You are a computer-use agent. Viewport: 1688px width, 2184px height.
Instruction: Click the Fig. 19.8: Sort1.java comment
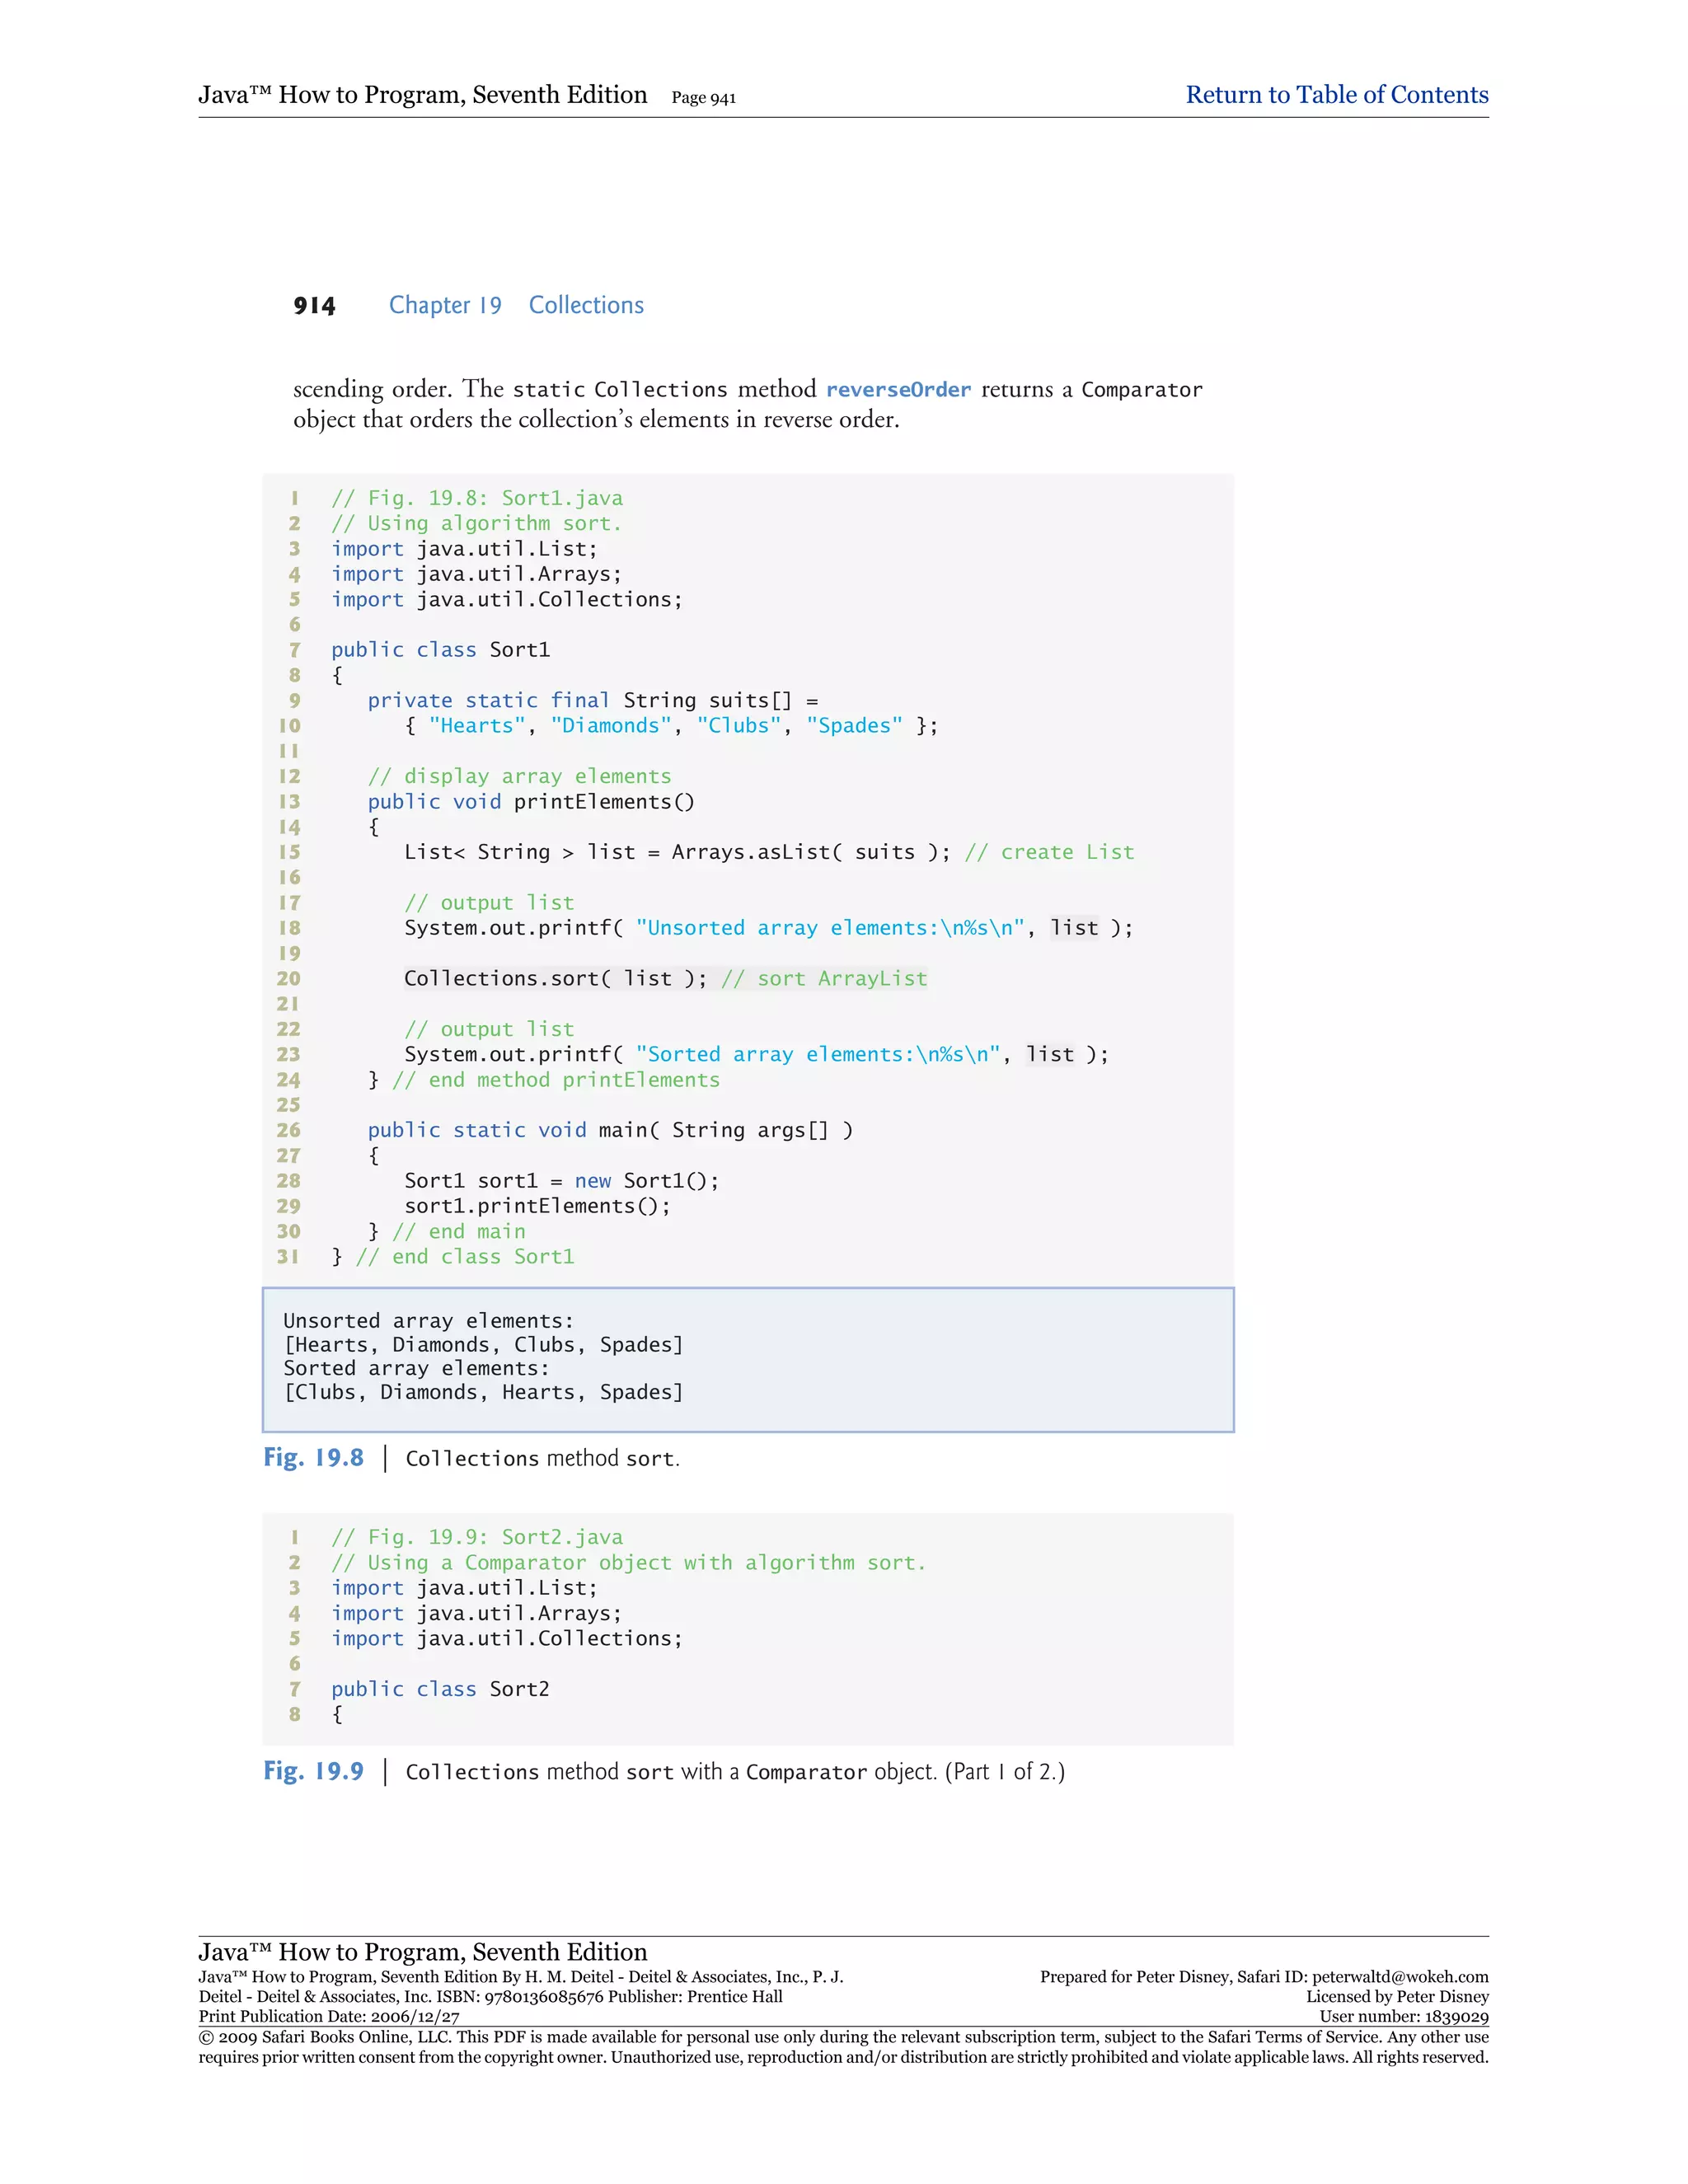[477, 498]
